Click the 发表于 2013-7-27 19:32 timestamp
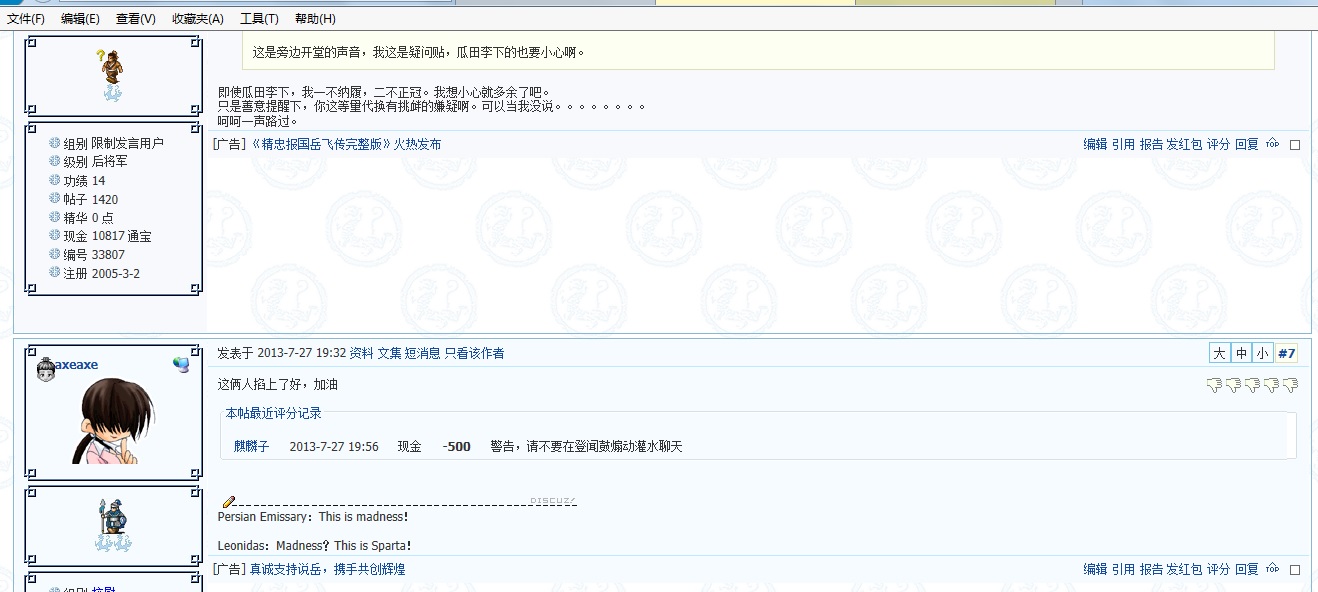Image resolution: width=1318 pixels, height=592 pixels. tap(282, 353)
